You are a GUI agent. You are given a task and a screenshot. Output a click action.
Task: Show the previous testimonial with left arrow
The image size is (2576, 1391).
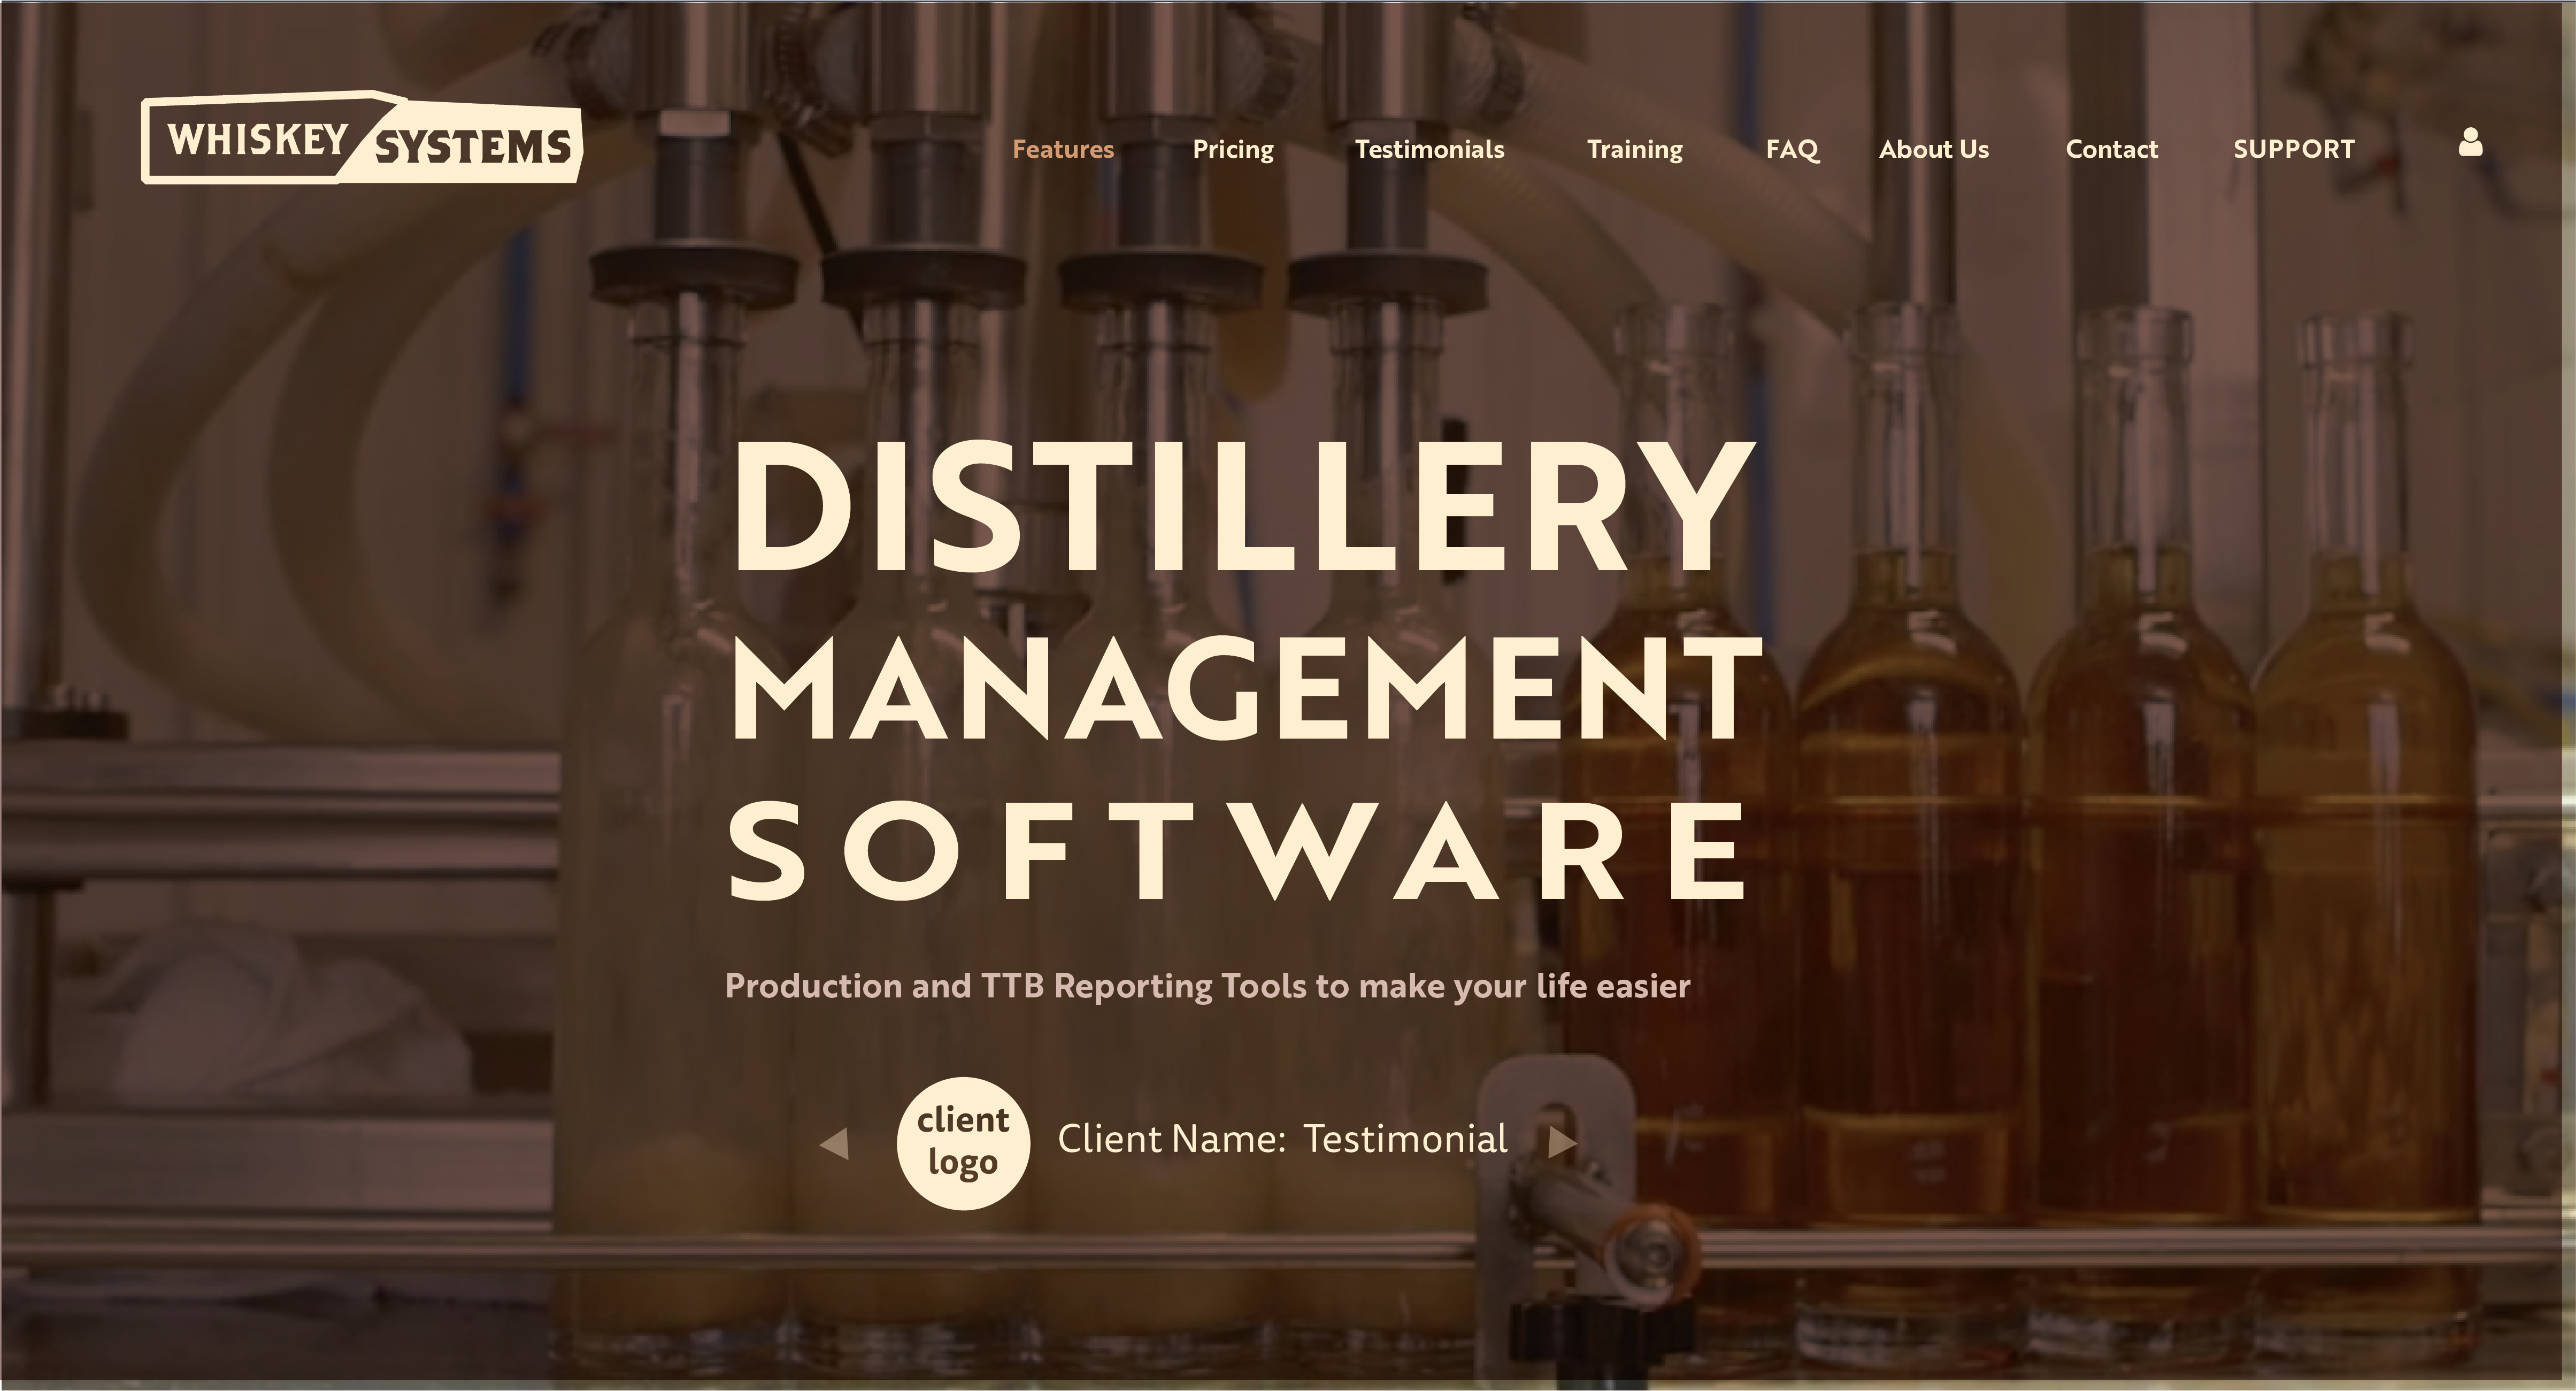click(x=834, y=1143)
